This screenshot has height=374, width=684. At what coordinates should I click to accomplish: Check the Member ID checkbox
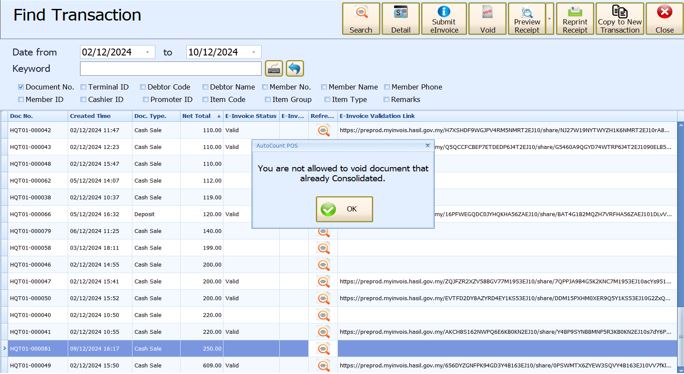[x=21, y=100]
